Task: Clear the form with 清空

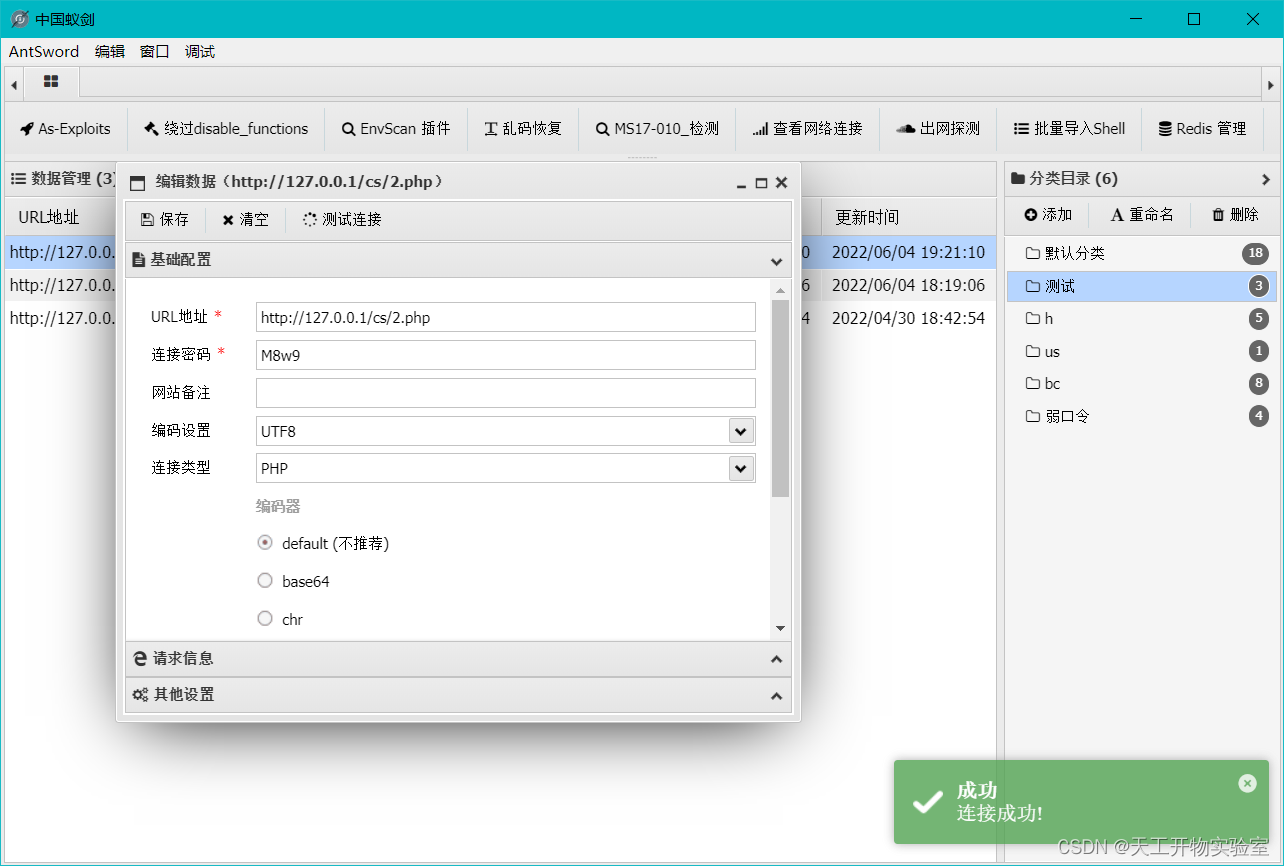Action: pyautogui.click(x=245, y=220)
